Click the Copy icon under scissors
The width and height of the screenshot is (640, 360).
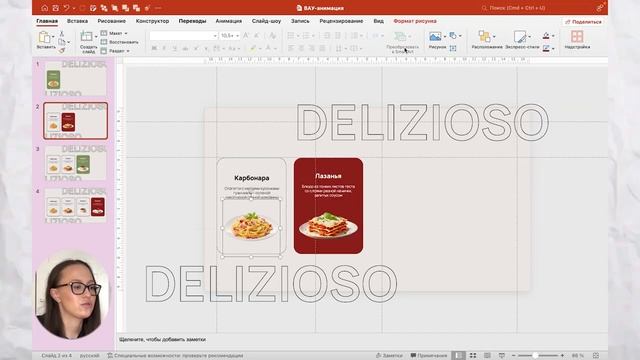pyautogui.click(x=62, y=42)
